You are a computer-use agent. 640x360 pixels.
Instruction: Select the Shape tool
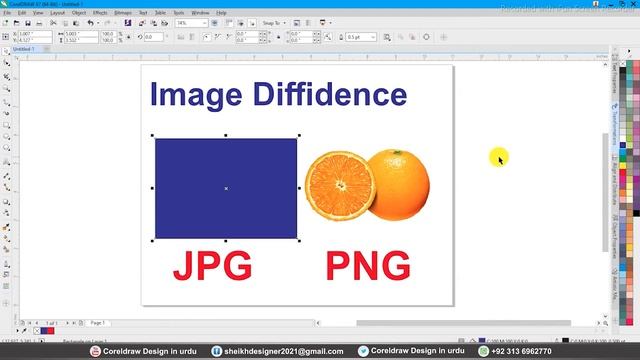point(6,63)
